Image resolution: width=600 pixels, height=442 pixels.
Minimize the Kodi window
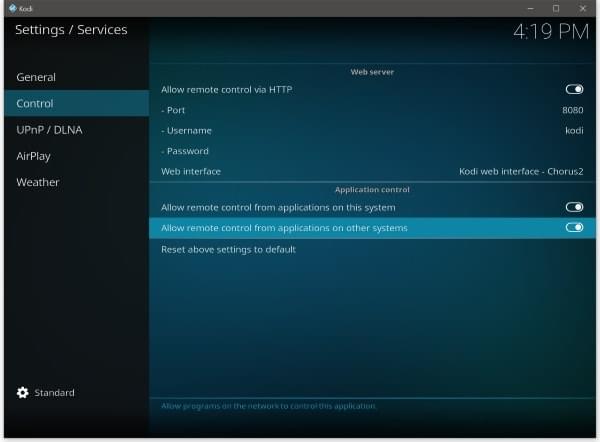(x=529, y=8)
